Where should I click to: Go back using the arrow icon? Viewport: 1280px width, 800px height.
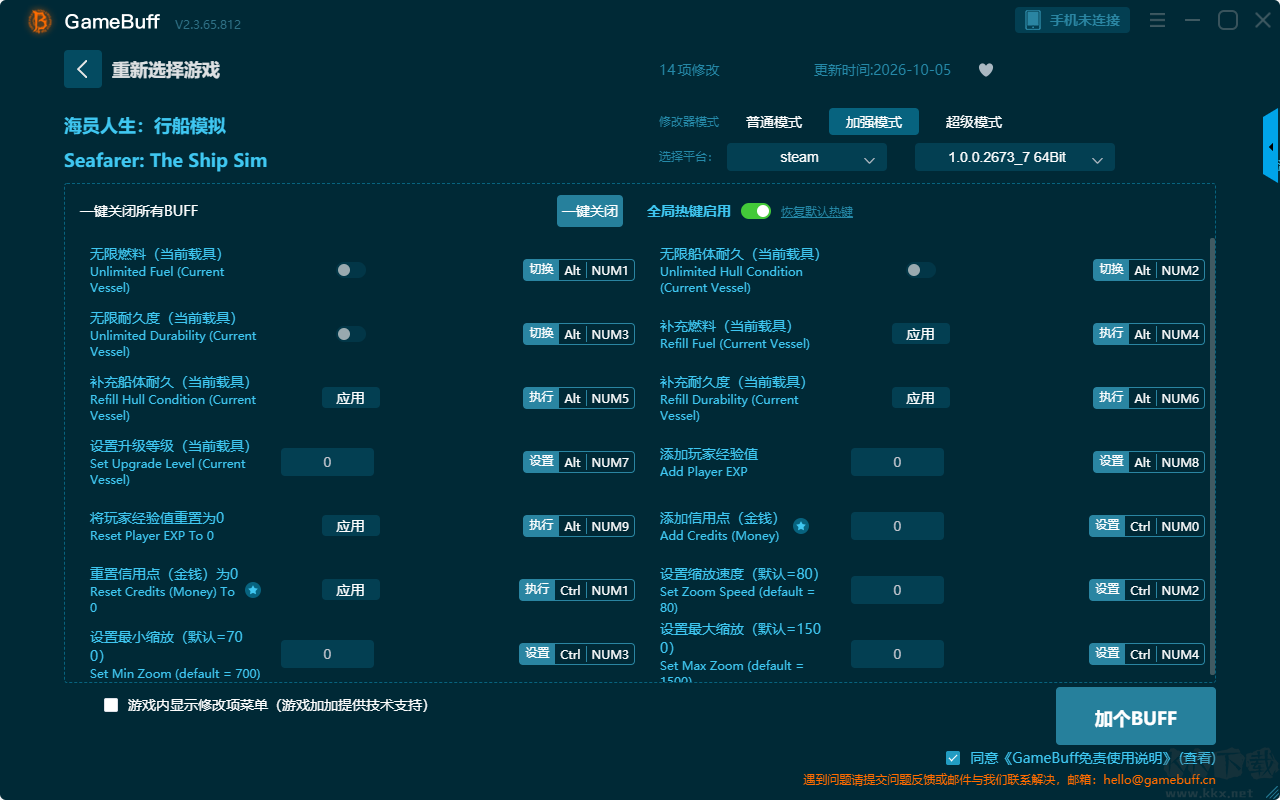[83, 69]
